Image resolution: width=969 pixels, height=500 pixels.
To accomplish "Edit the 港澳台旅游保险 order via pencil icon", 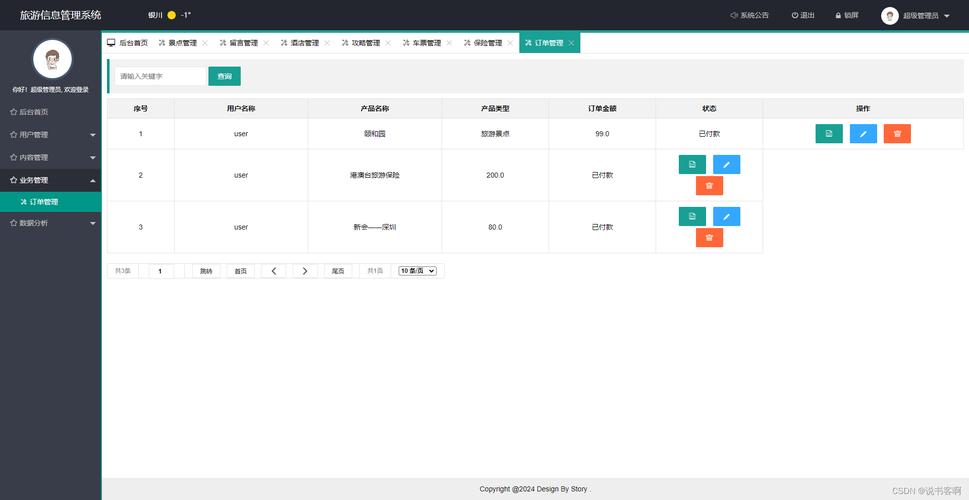I will point(726,164).
